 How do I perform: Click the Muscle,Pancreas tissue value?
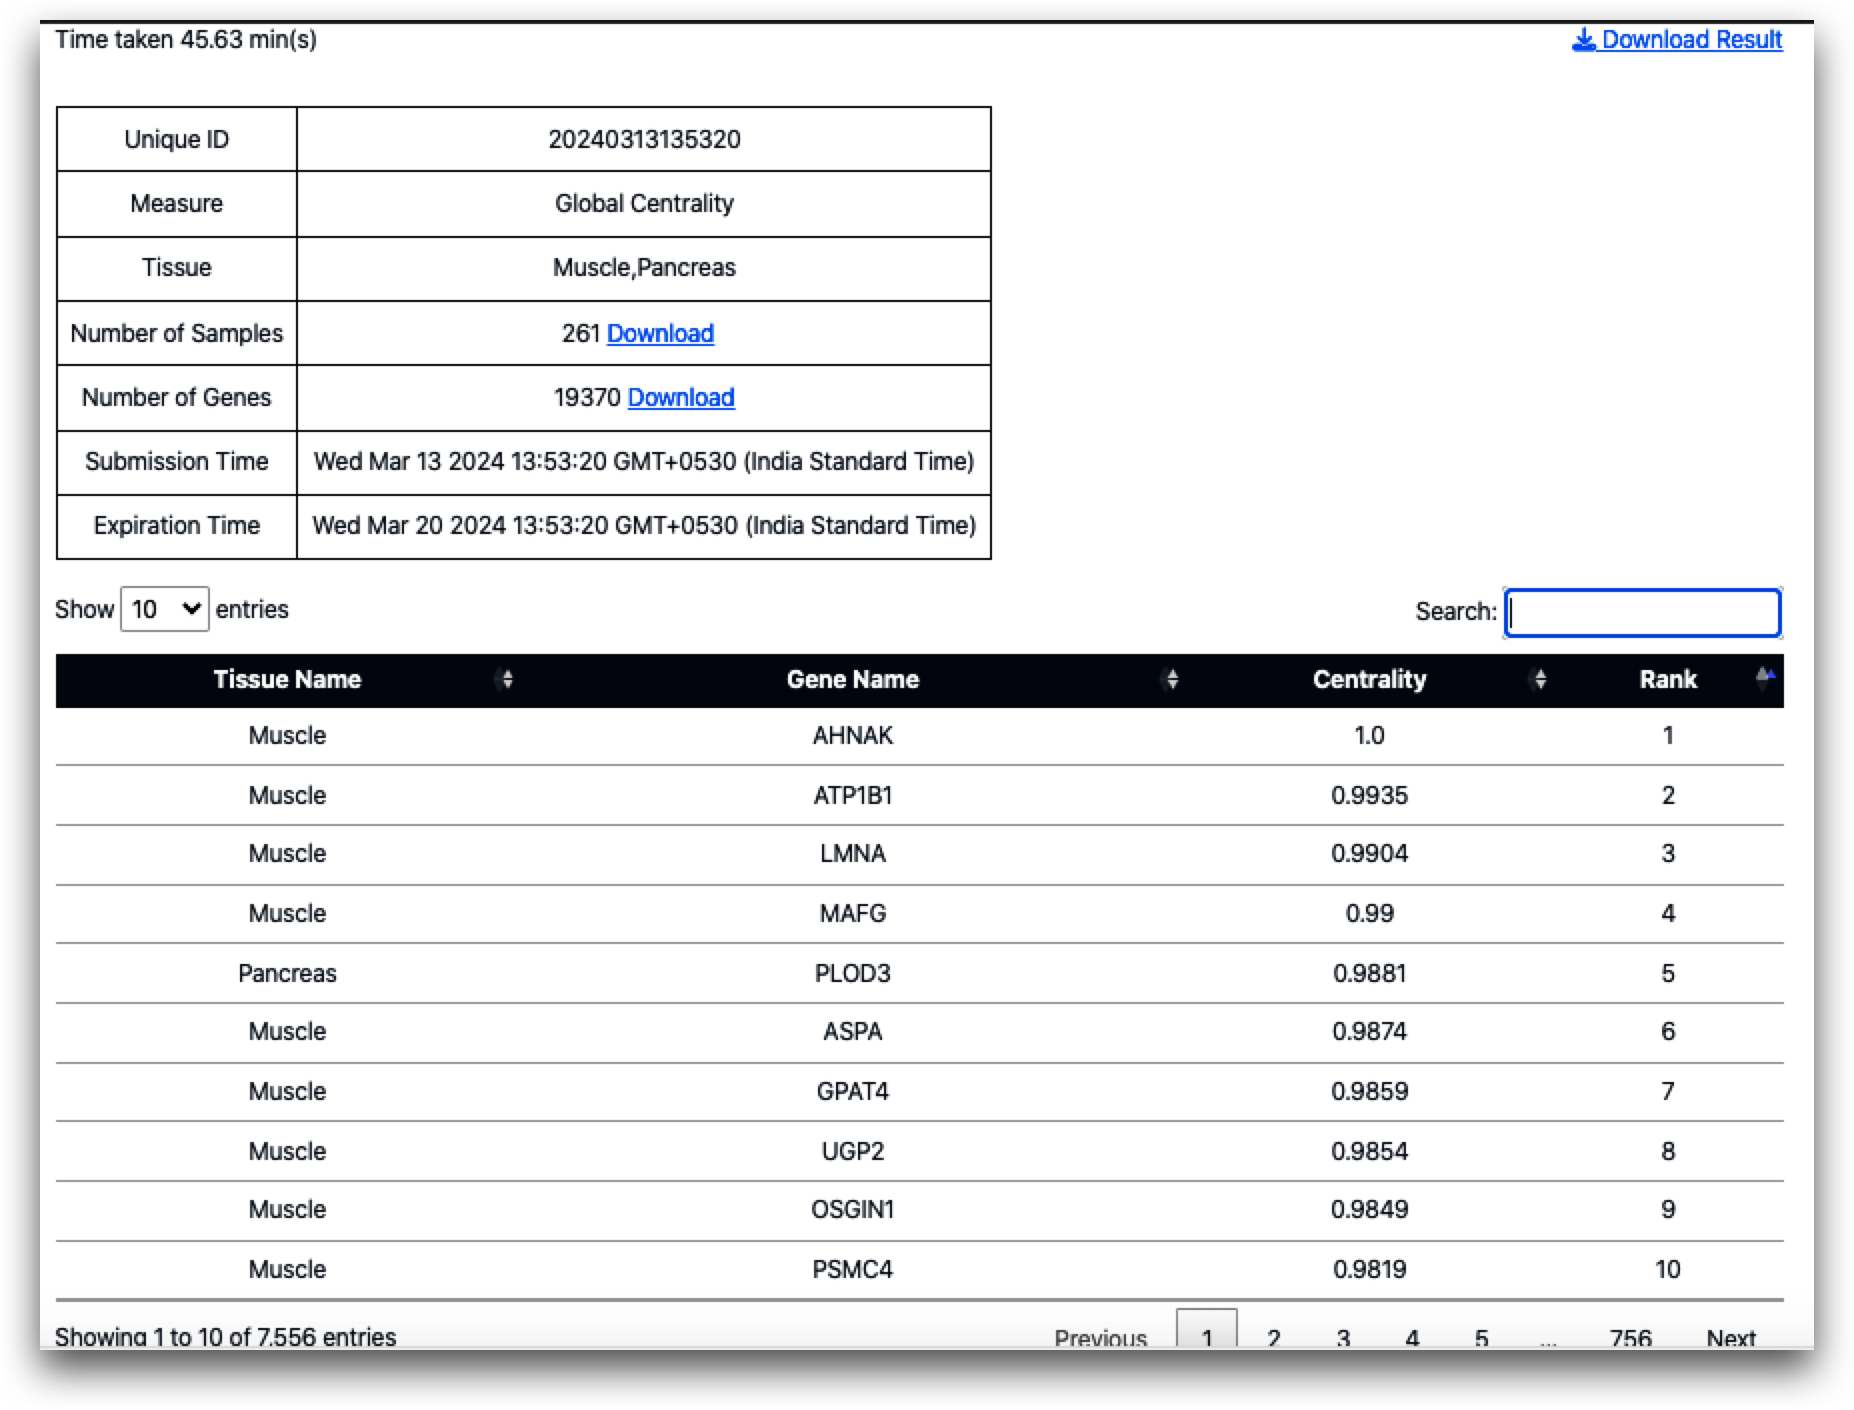[644, 268]
